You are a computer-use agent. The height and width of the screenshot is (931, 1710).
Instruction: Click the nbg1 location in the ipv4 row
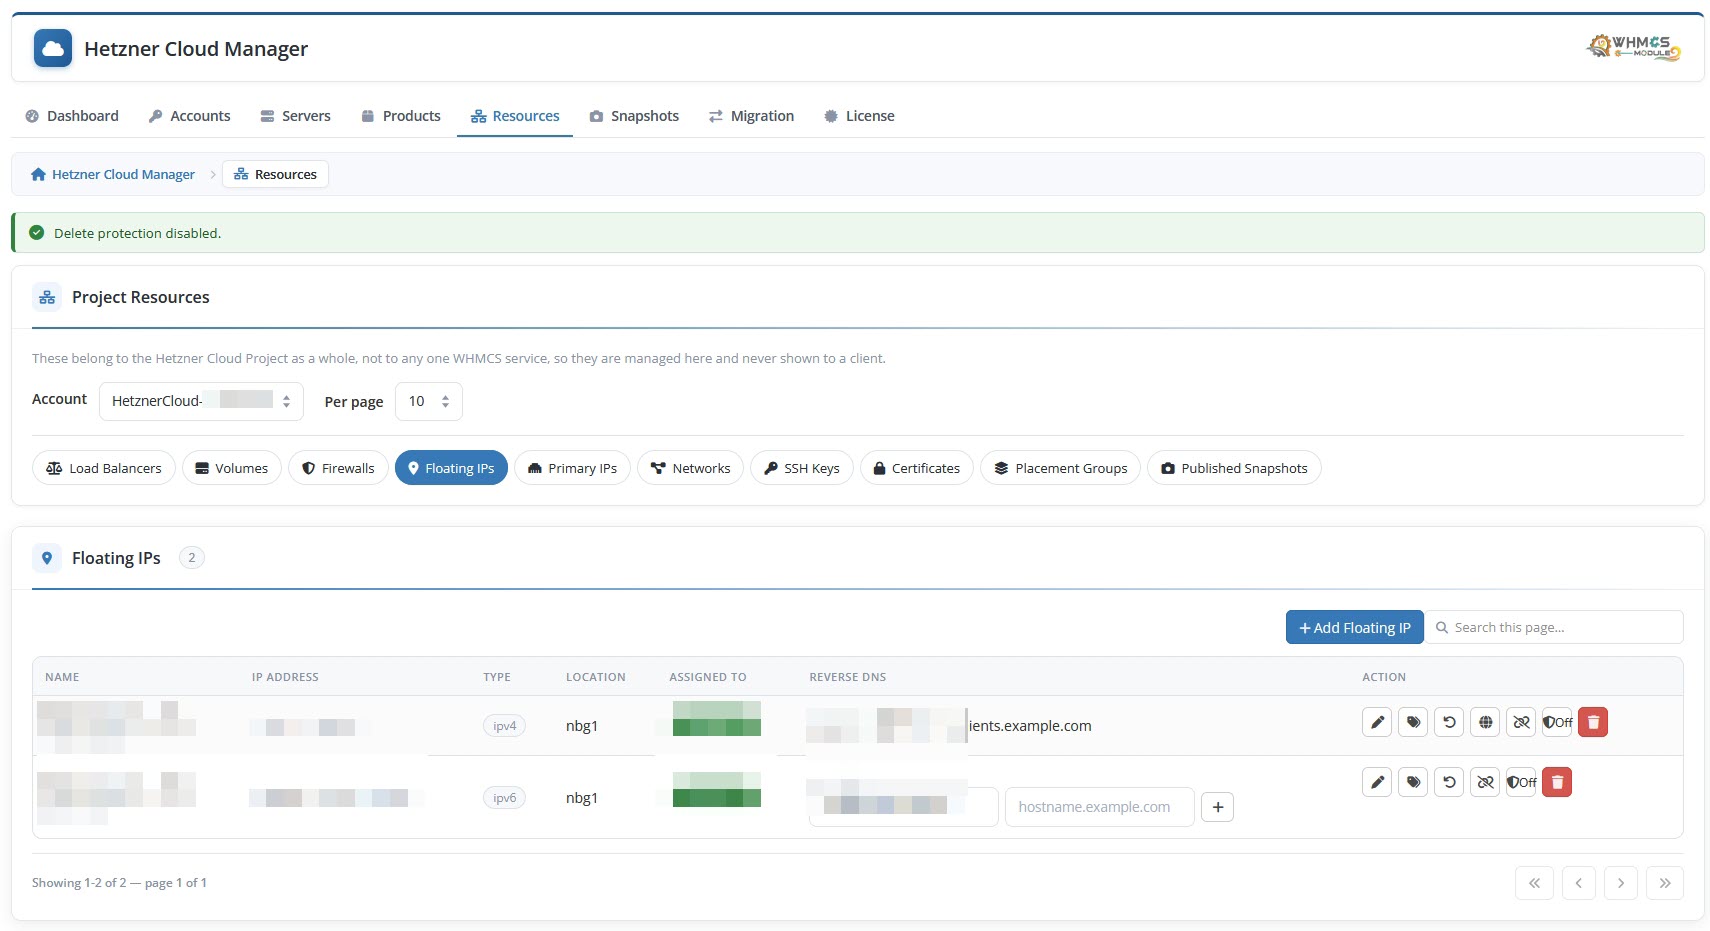coord(582,726)
